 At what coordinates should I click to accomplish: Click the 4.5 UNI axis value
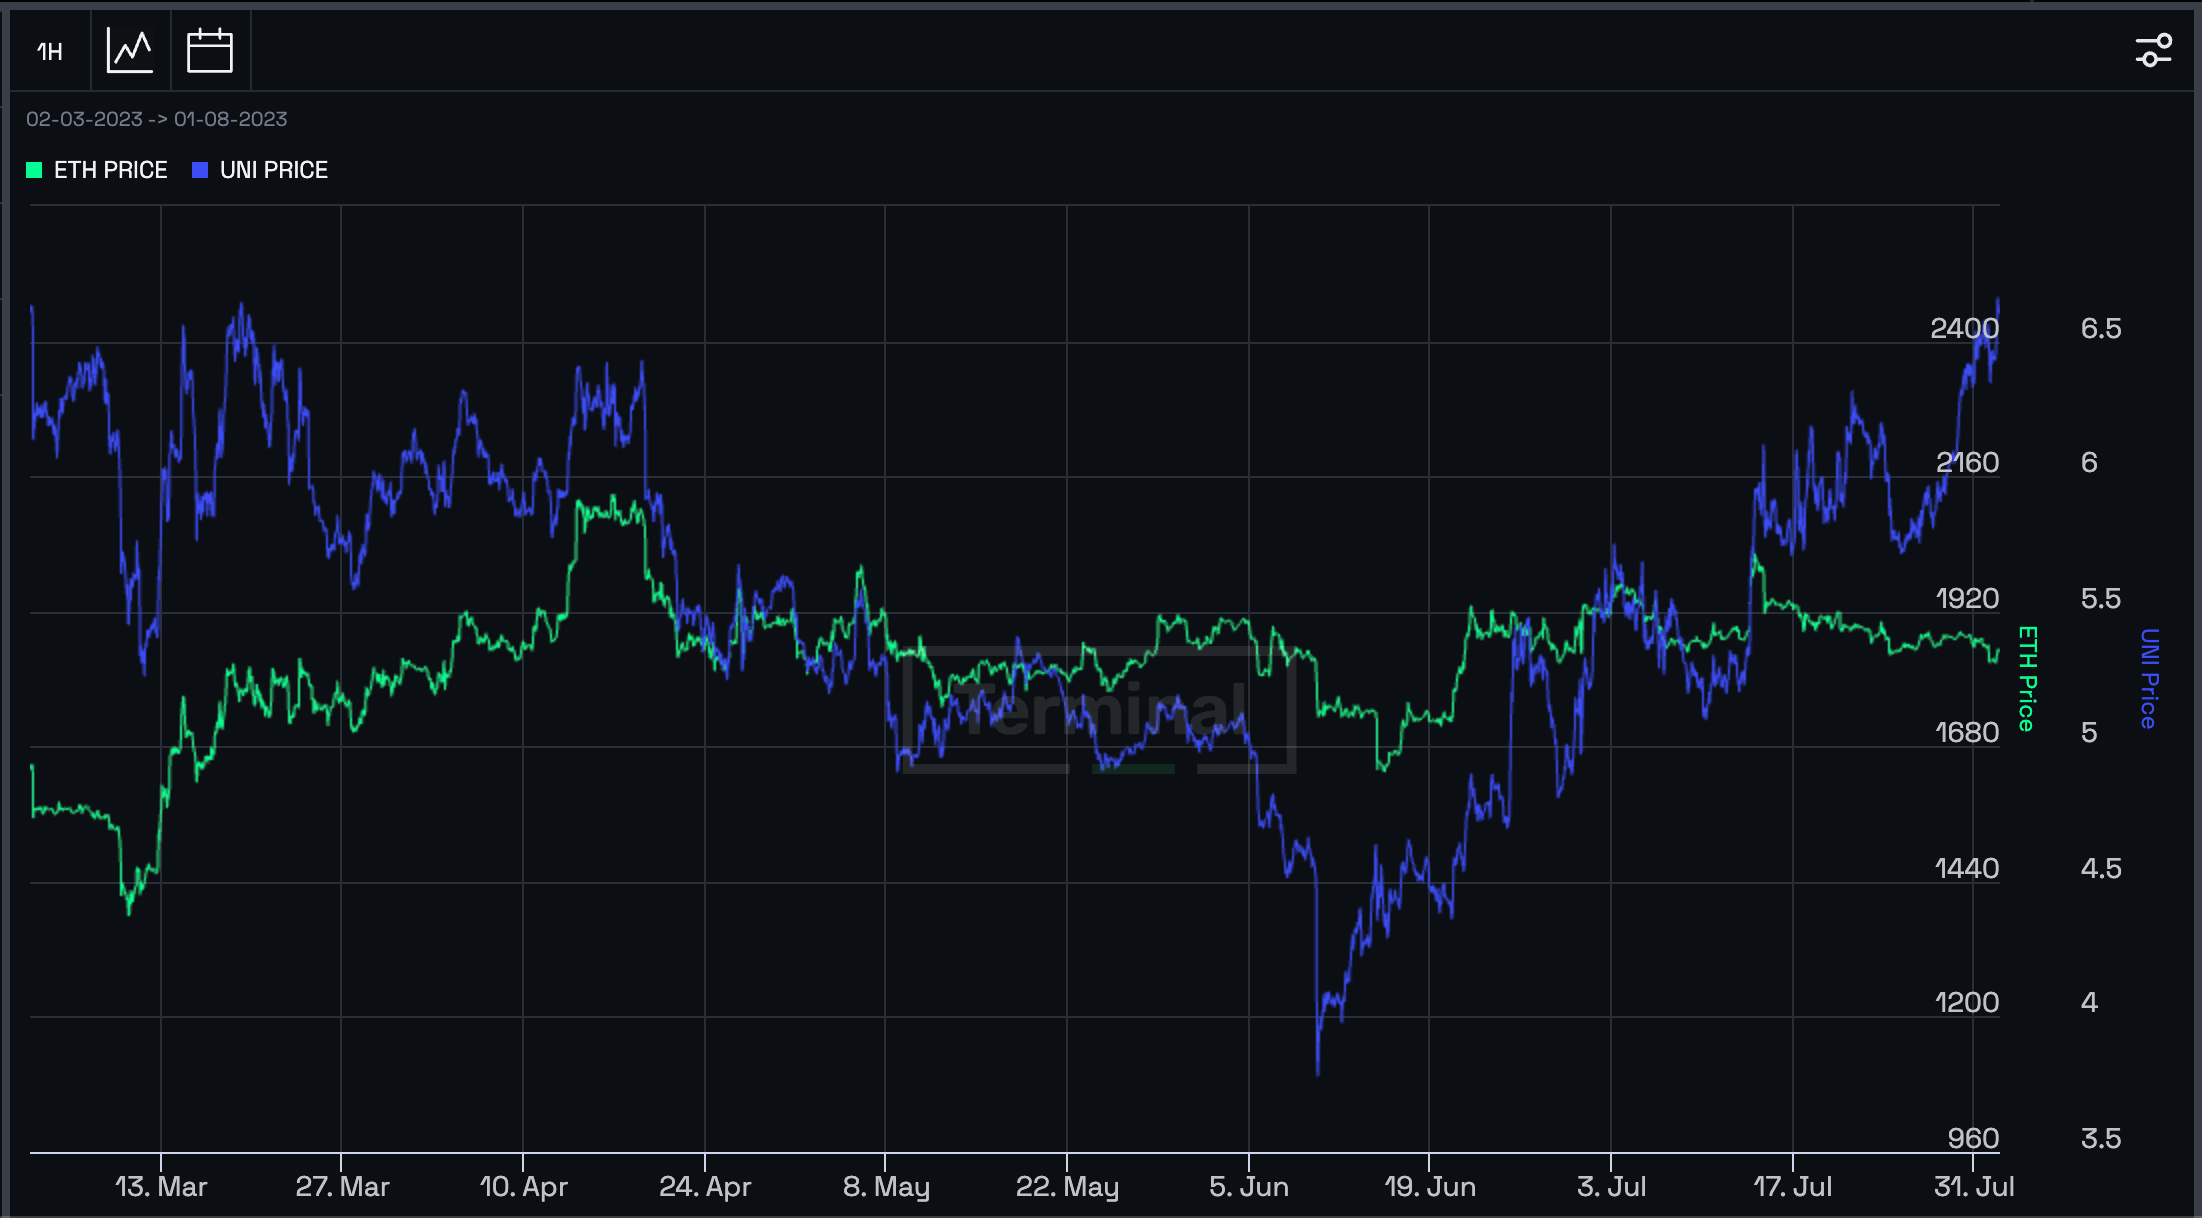point(2101,868)
